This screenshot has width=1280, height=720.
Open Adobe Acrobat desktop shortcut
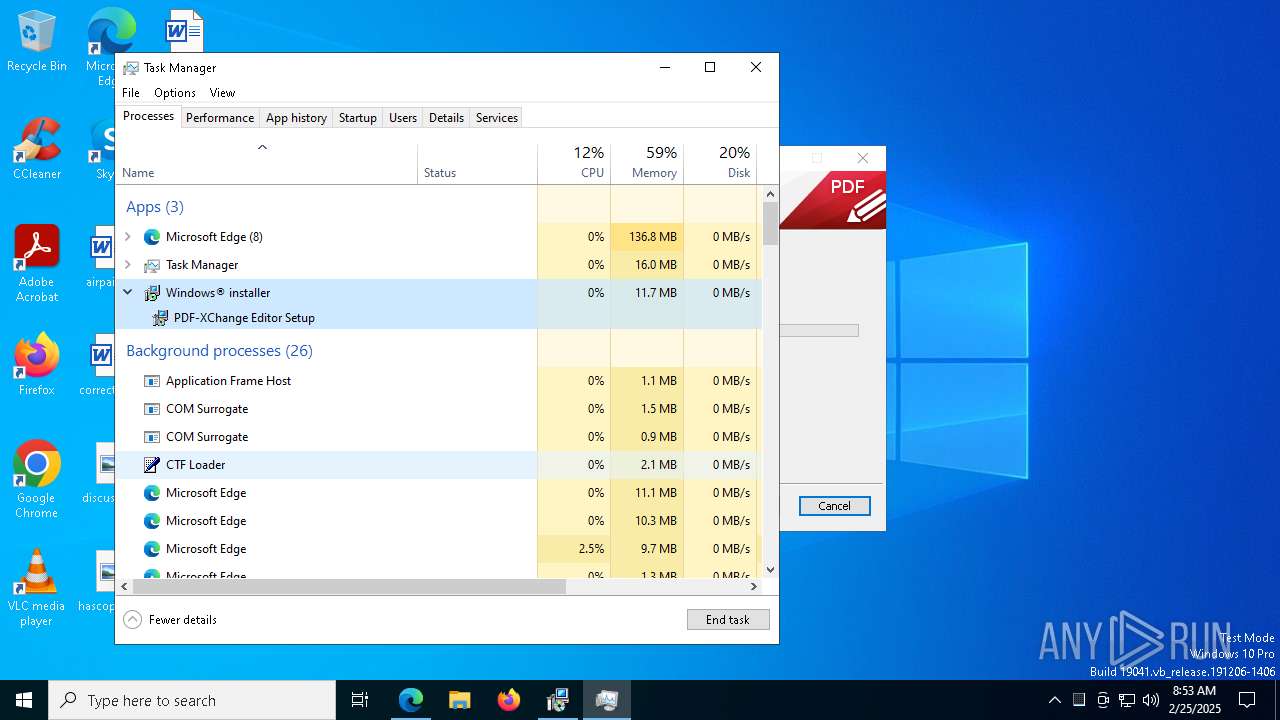point(37,264)
